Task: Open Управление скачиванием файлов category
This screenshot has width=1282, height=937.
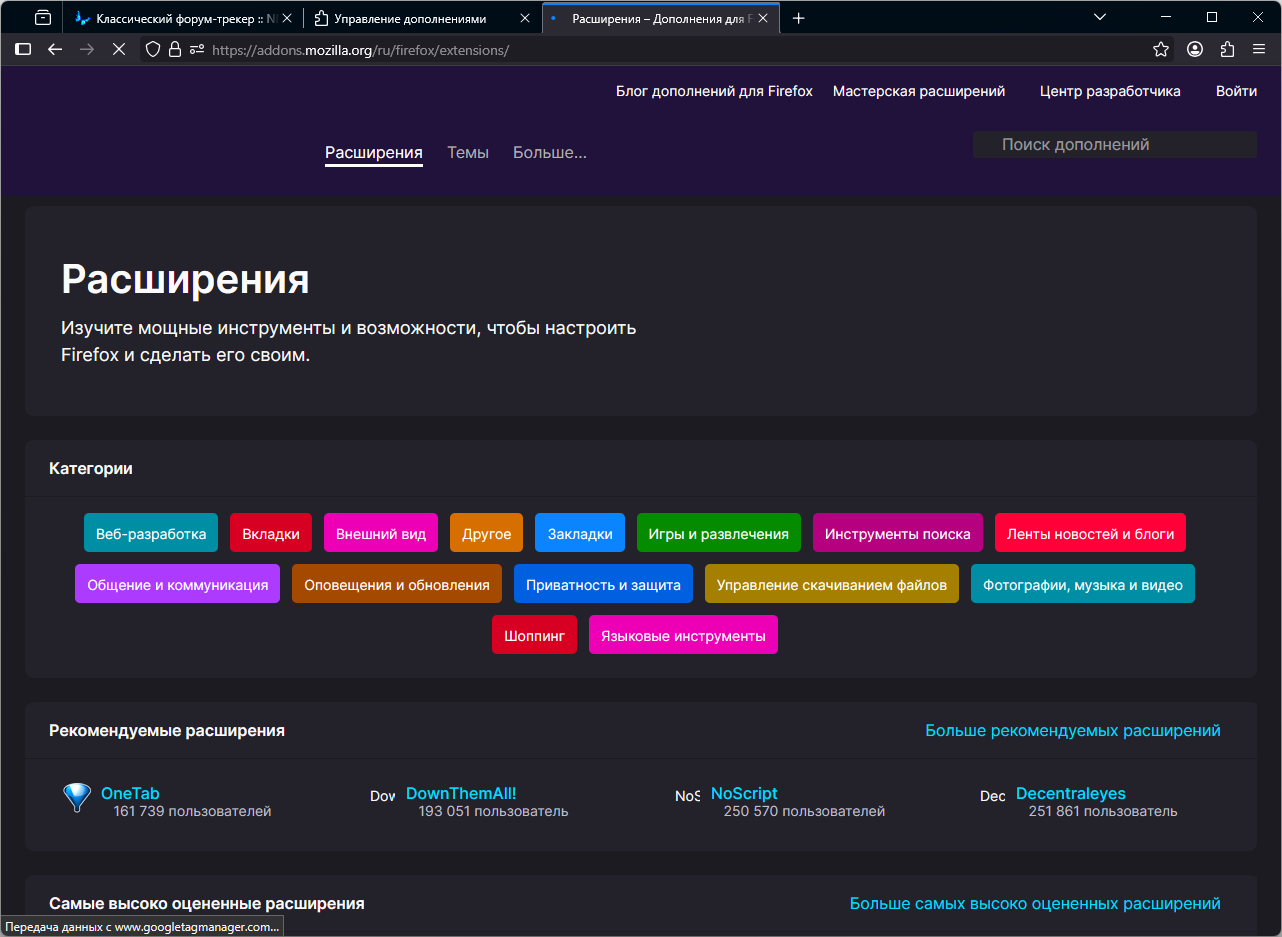Action: coord(832,584)
